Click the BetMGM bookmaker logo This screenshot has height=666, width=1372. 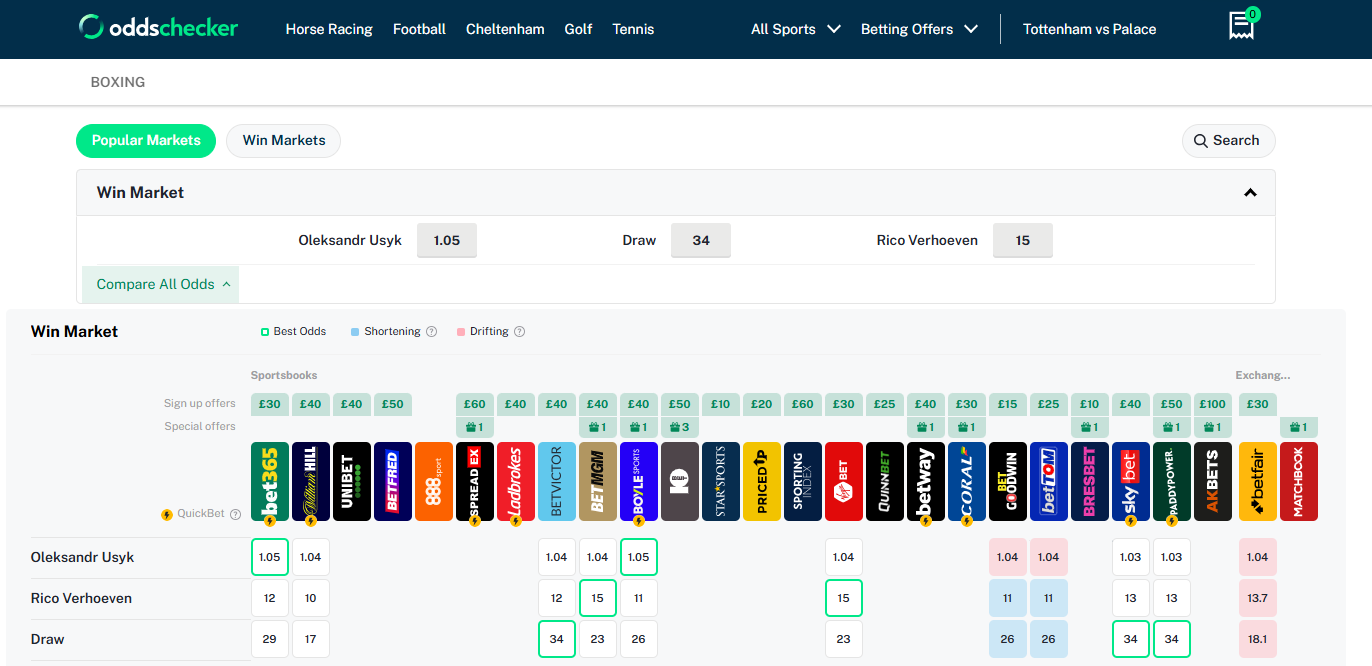[597, 481]
